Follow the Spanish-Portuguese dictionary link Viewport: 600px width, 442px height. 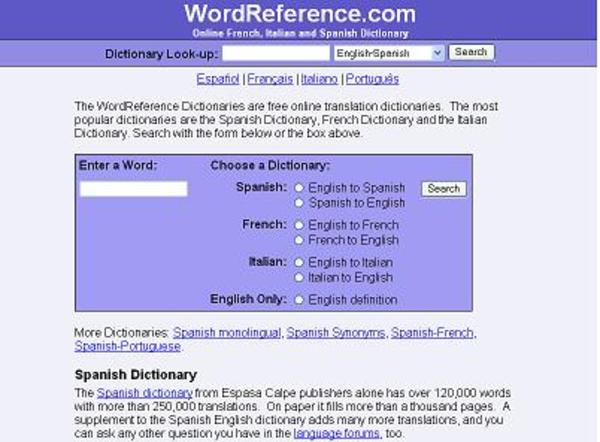(128, 346)
